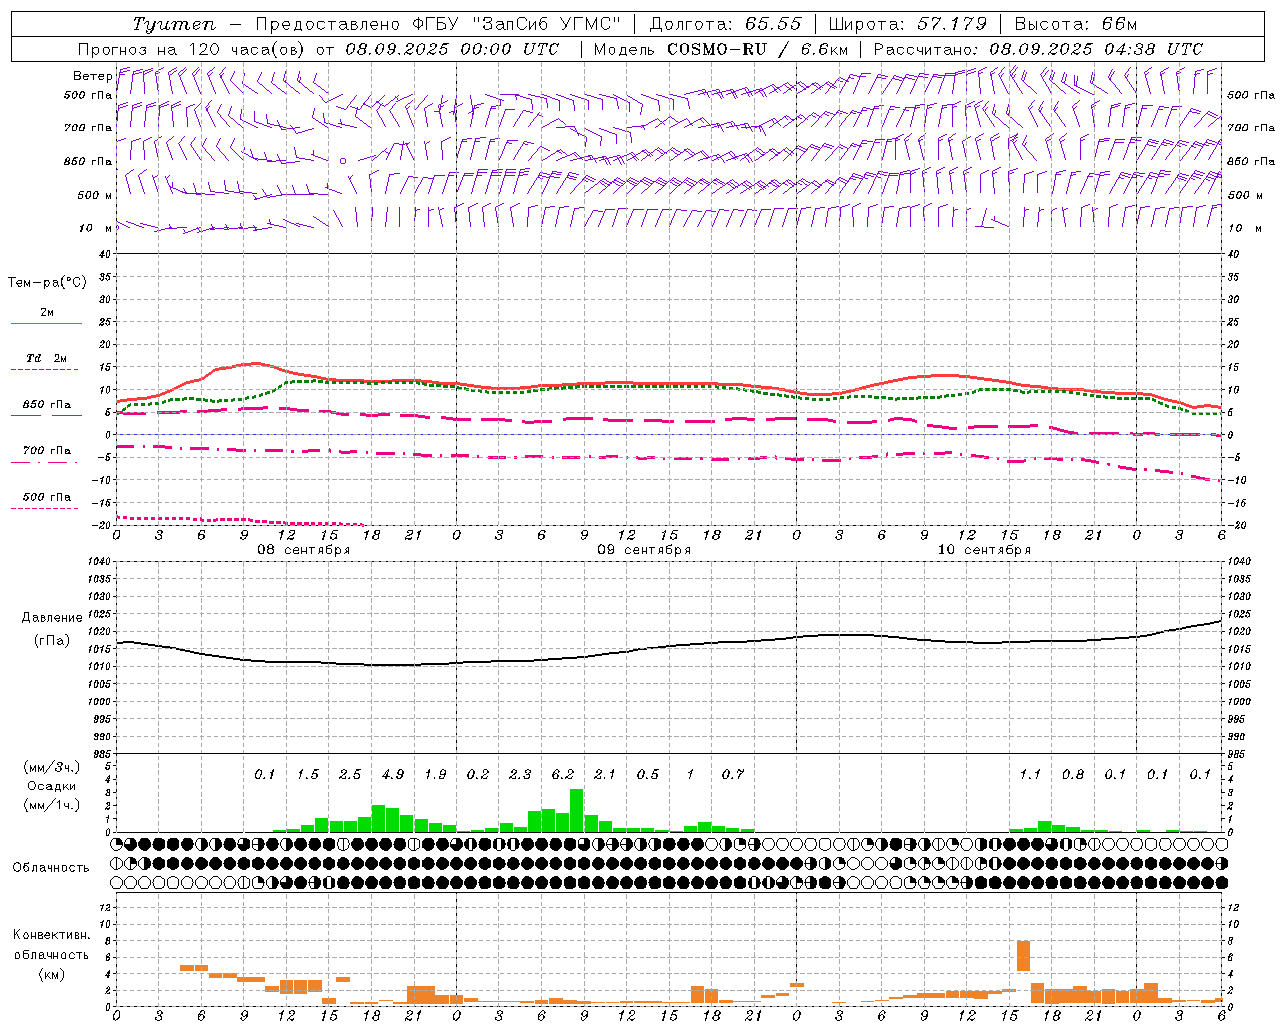The image size is (1280, 1024).
Task: Click the "Широта: 57.179" latitude value
Action: click(x=909, y=24)
